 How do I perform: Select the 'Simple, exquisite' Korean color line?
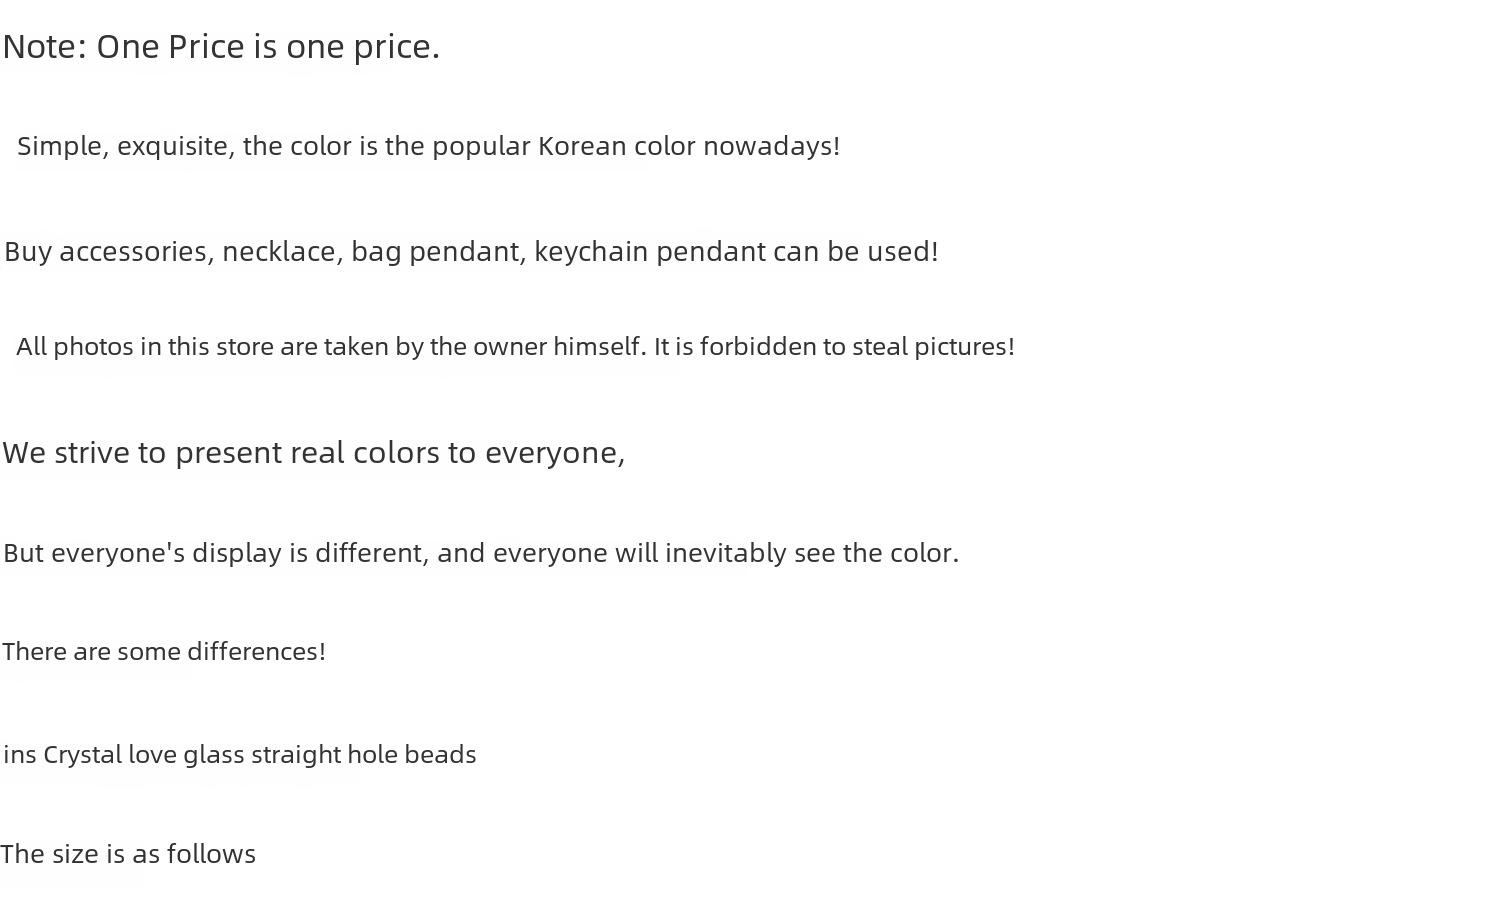(428, 146)
